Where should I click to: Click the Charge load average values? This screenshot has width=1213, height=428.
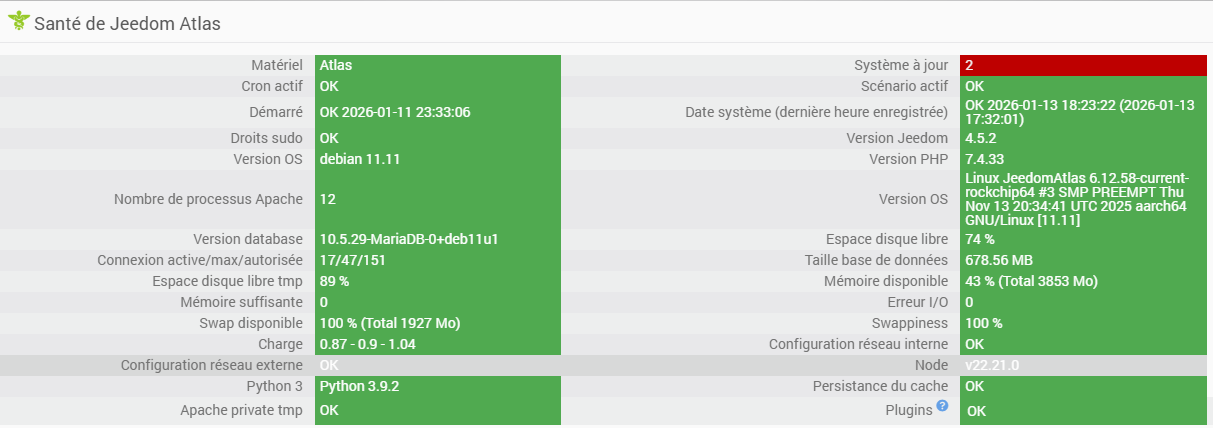(367, 344)
